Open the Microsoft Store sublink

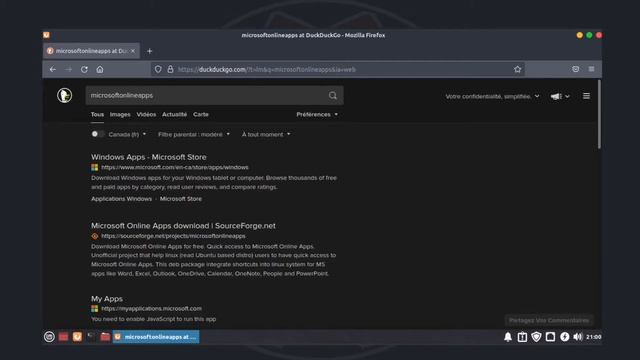(x=181, y=199)
